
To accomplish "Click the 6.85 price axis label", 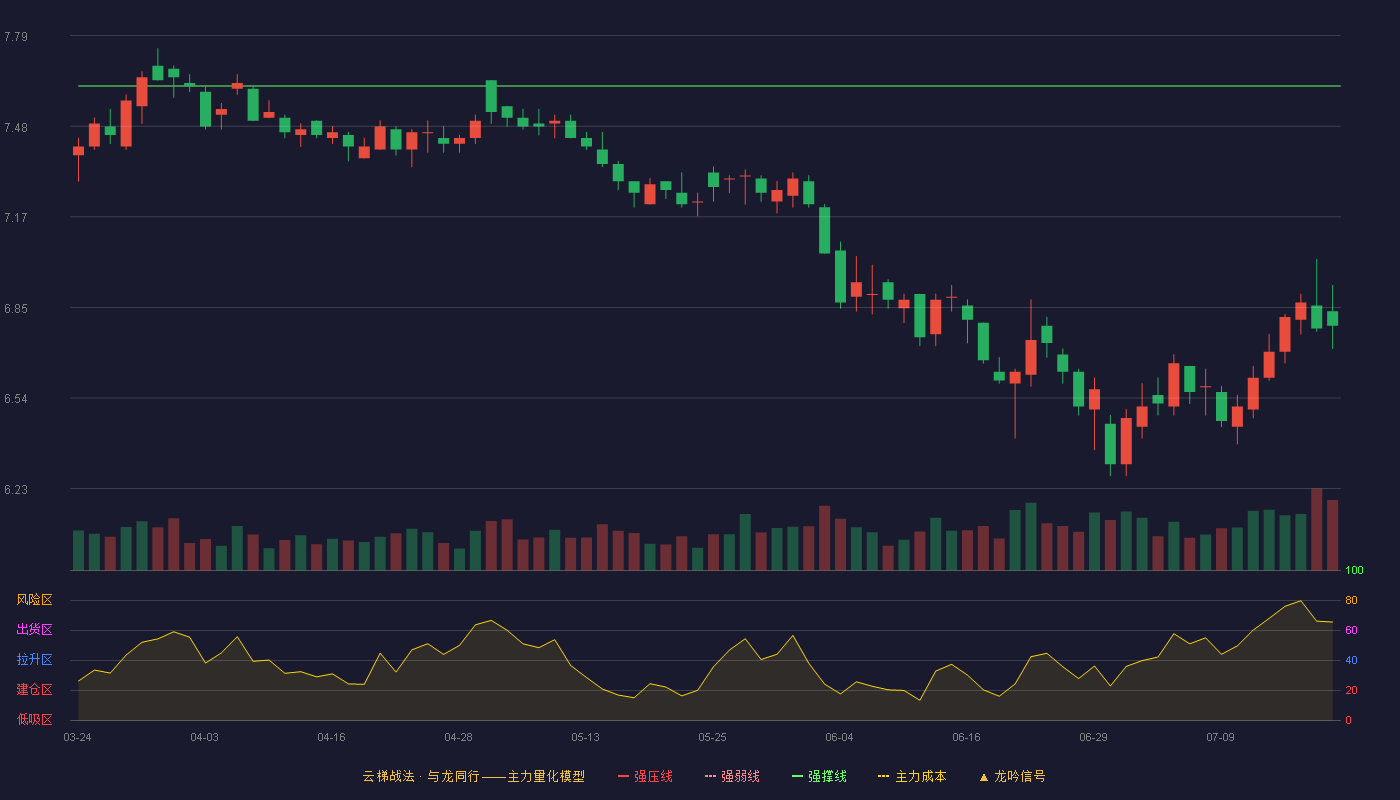I will click(x=16, y=309).
